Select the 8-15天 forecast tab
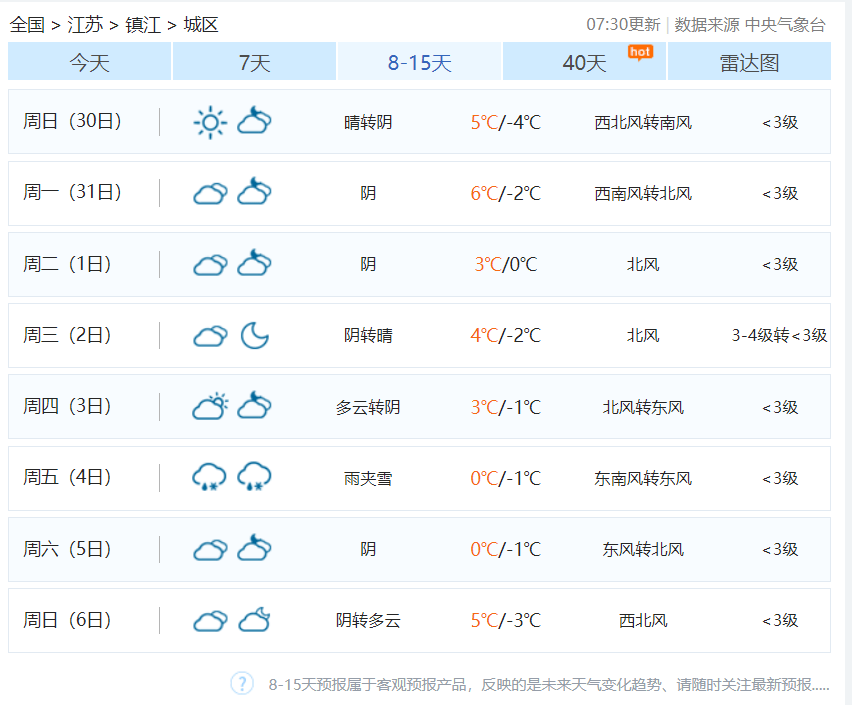Viewport: 852px width, 705px height. click(419, 62)
